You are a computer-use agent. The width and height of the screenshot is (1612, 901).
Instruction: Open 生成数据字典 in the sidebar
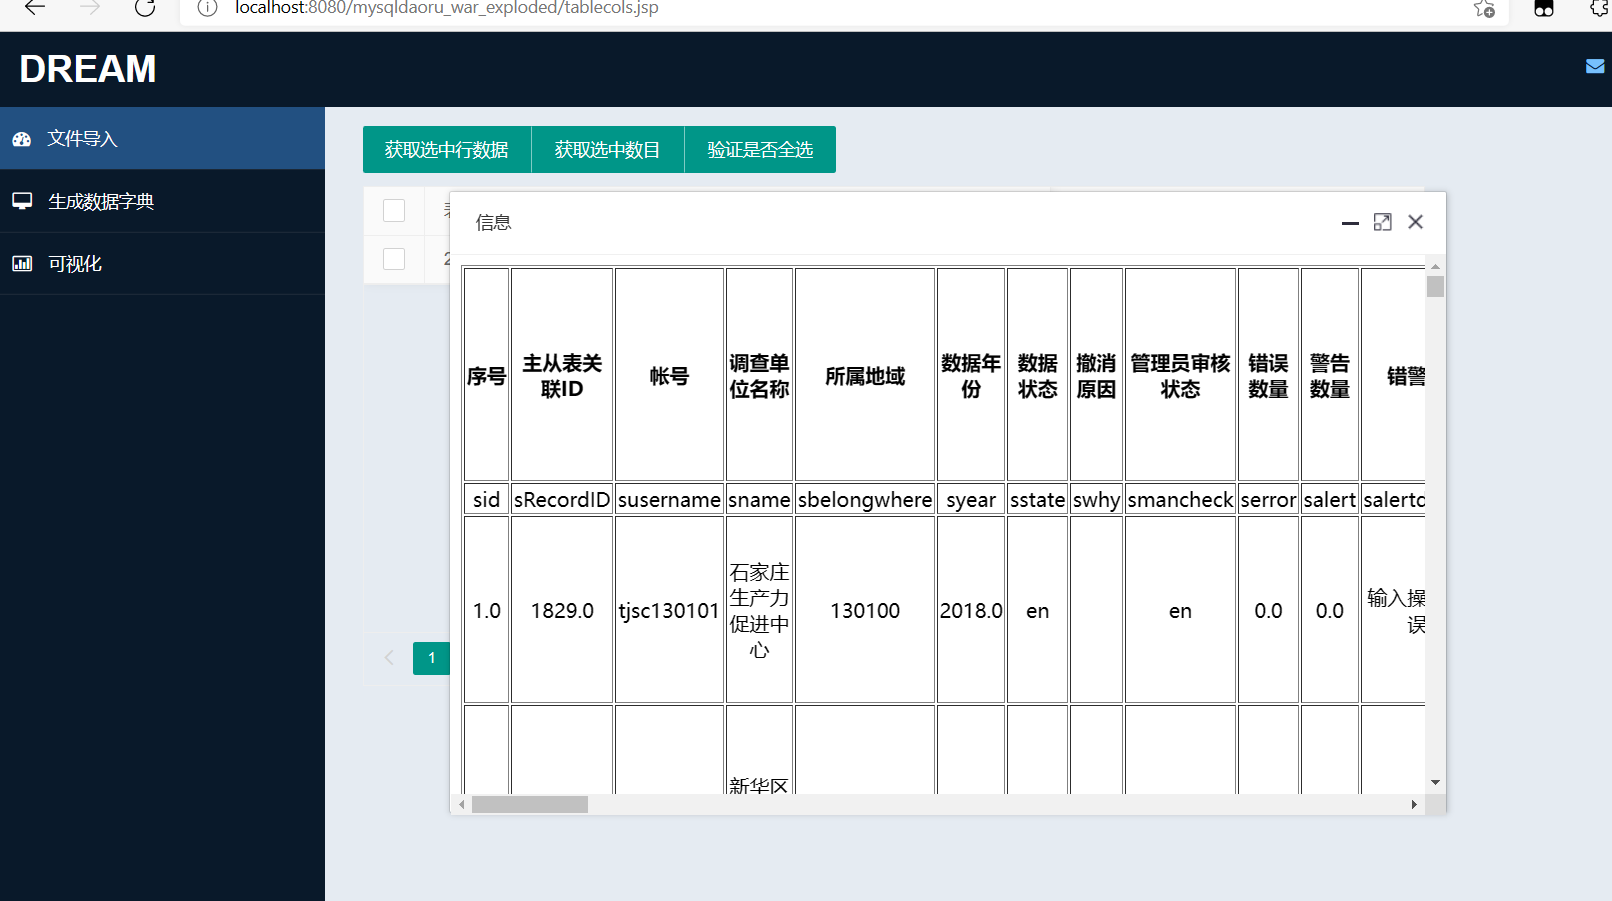click(162, 201)
